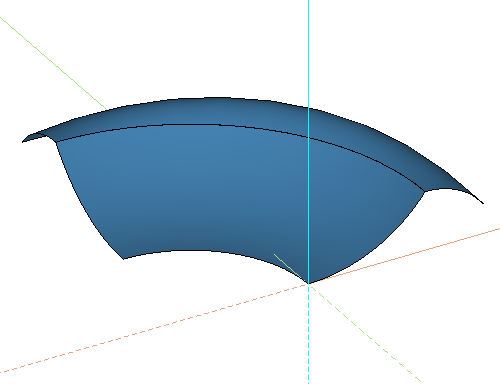Click the solid green axis line at top-left
Image resolution: width=500 pixels, height=384 pixels.
tap(53, 63)
